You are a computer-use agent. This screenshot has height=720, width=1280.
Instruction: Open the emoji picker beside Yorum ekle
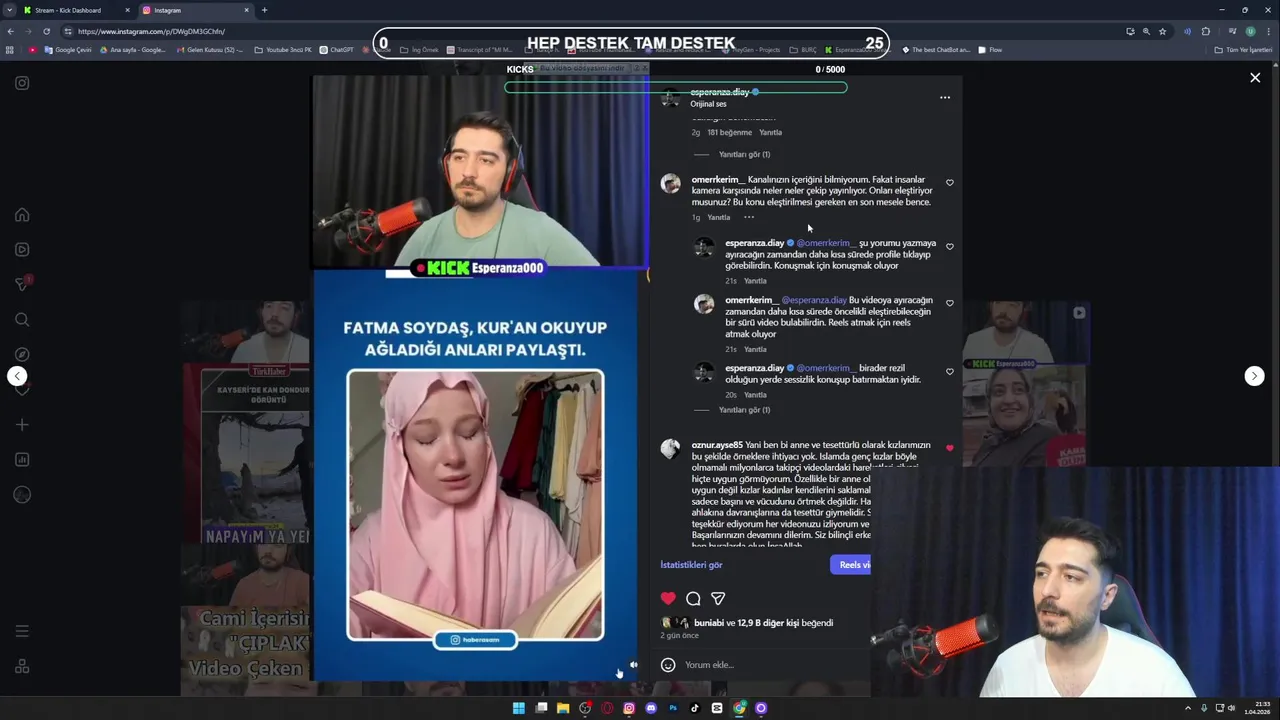tap(668, 665)
